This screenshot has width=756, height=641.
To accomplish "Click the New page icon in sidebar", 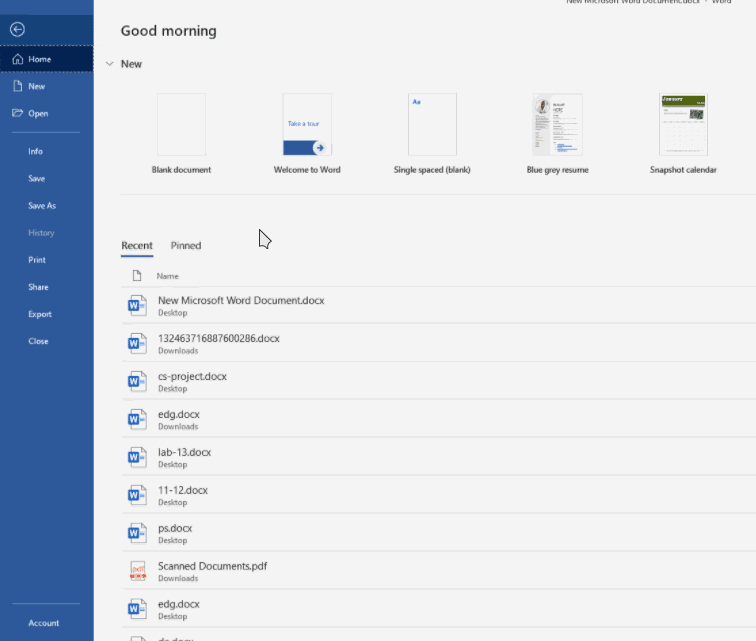I will [x=18, y=86].
